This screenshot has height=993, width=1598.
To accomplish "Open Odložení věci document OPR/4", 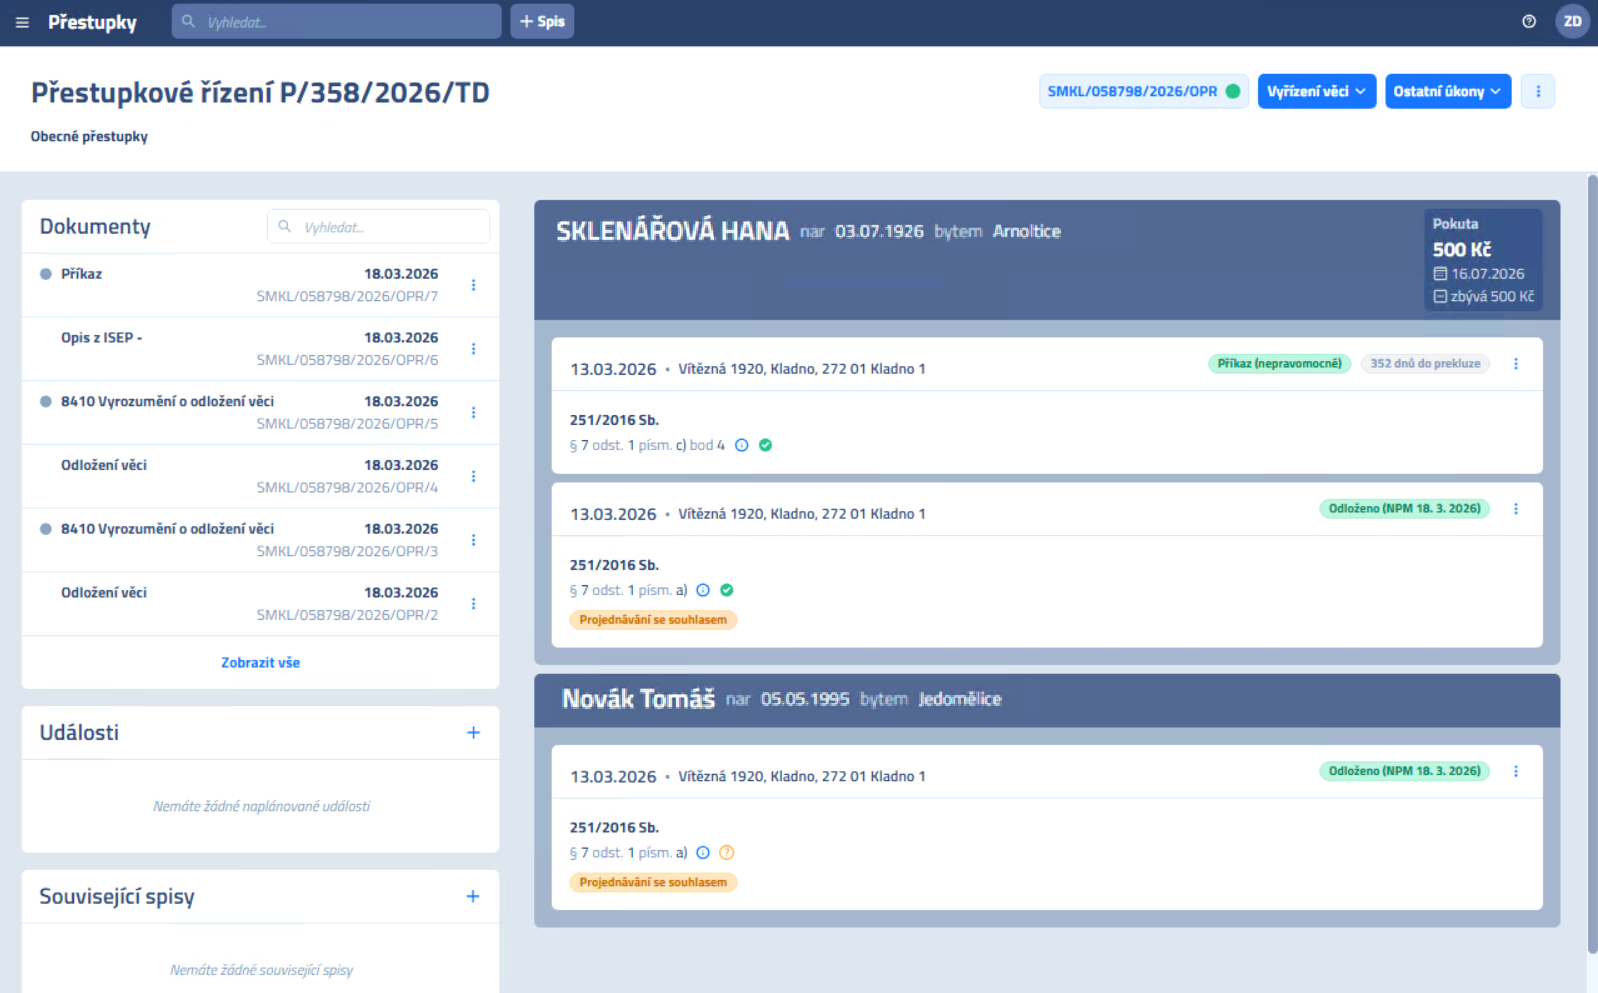I will [x=260, y=477].
